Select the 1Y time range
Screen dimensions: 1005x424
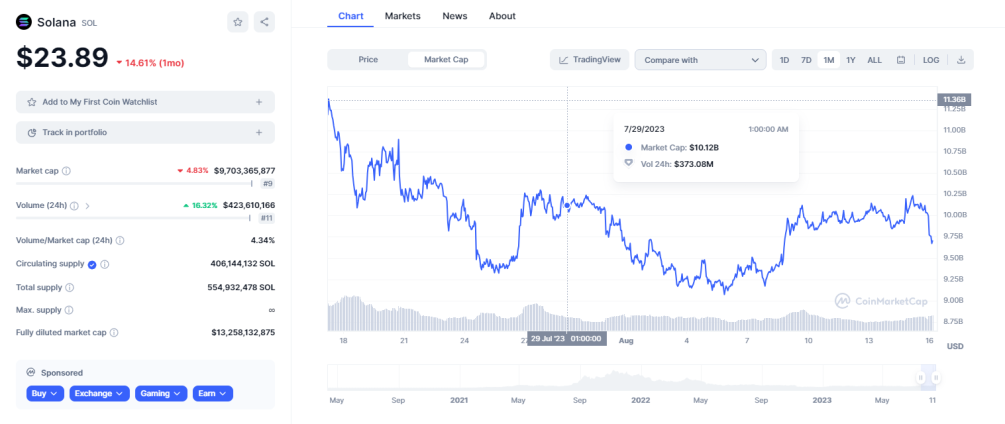pos(851,60)
